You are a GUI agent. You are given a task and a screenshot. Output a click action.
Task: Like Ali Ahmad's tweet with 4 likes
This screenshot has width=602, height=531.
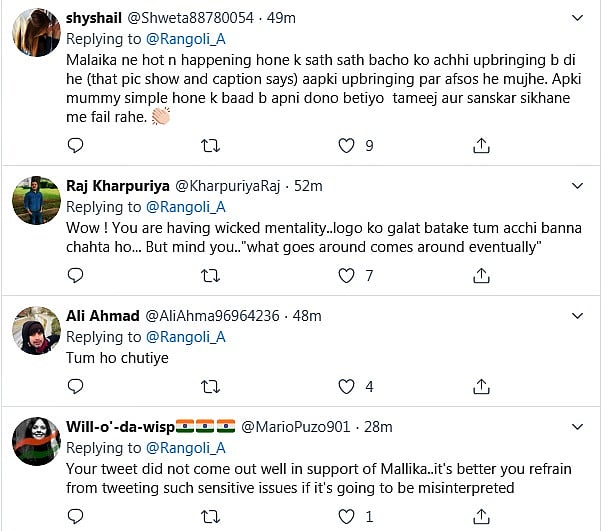(x=346, y=386)
